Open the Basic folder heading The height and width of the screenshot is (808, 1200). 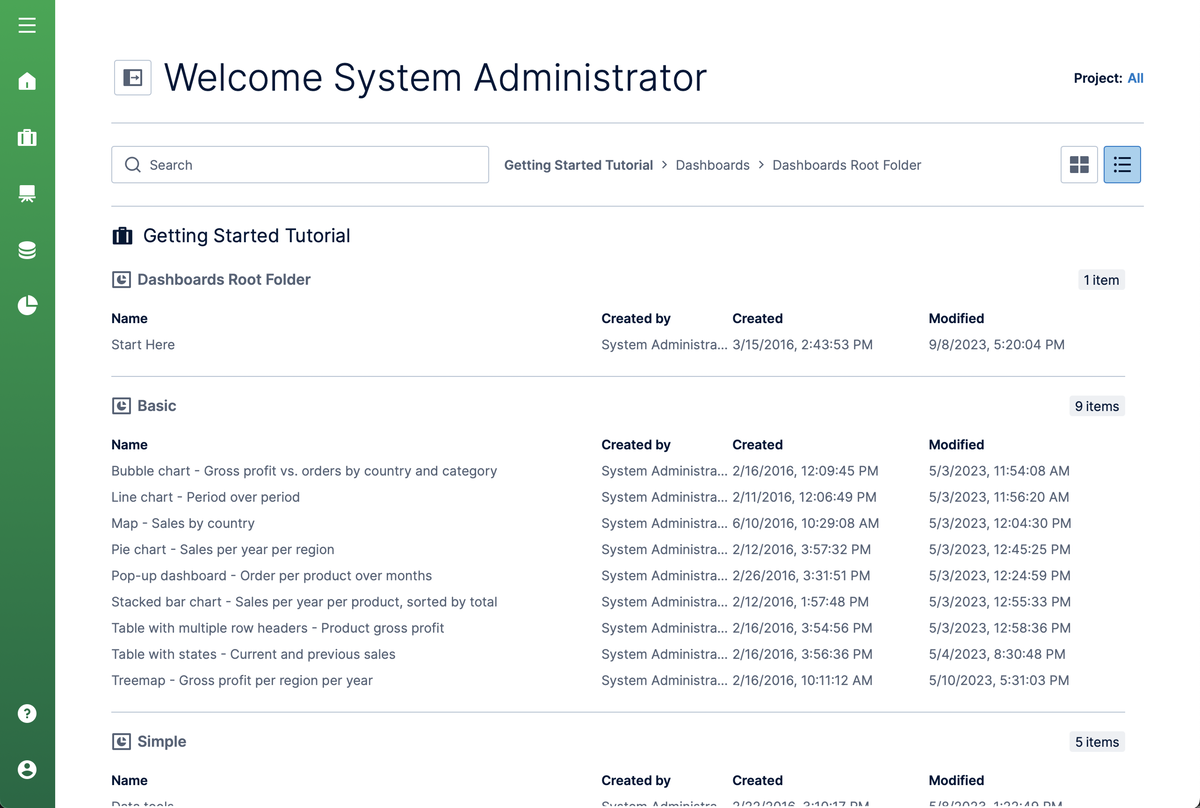point(157,406)
